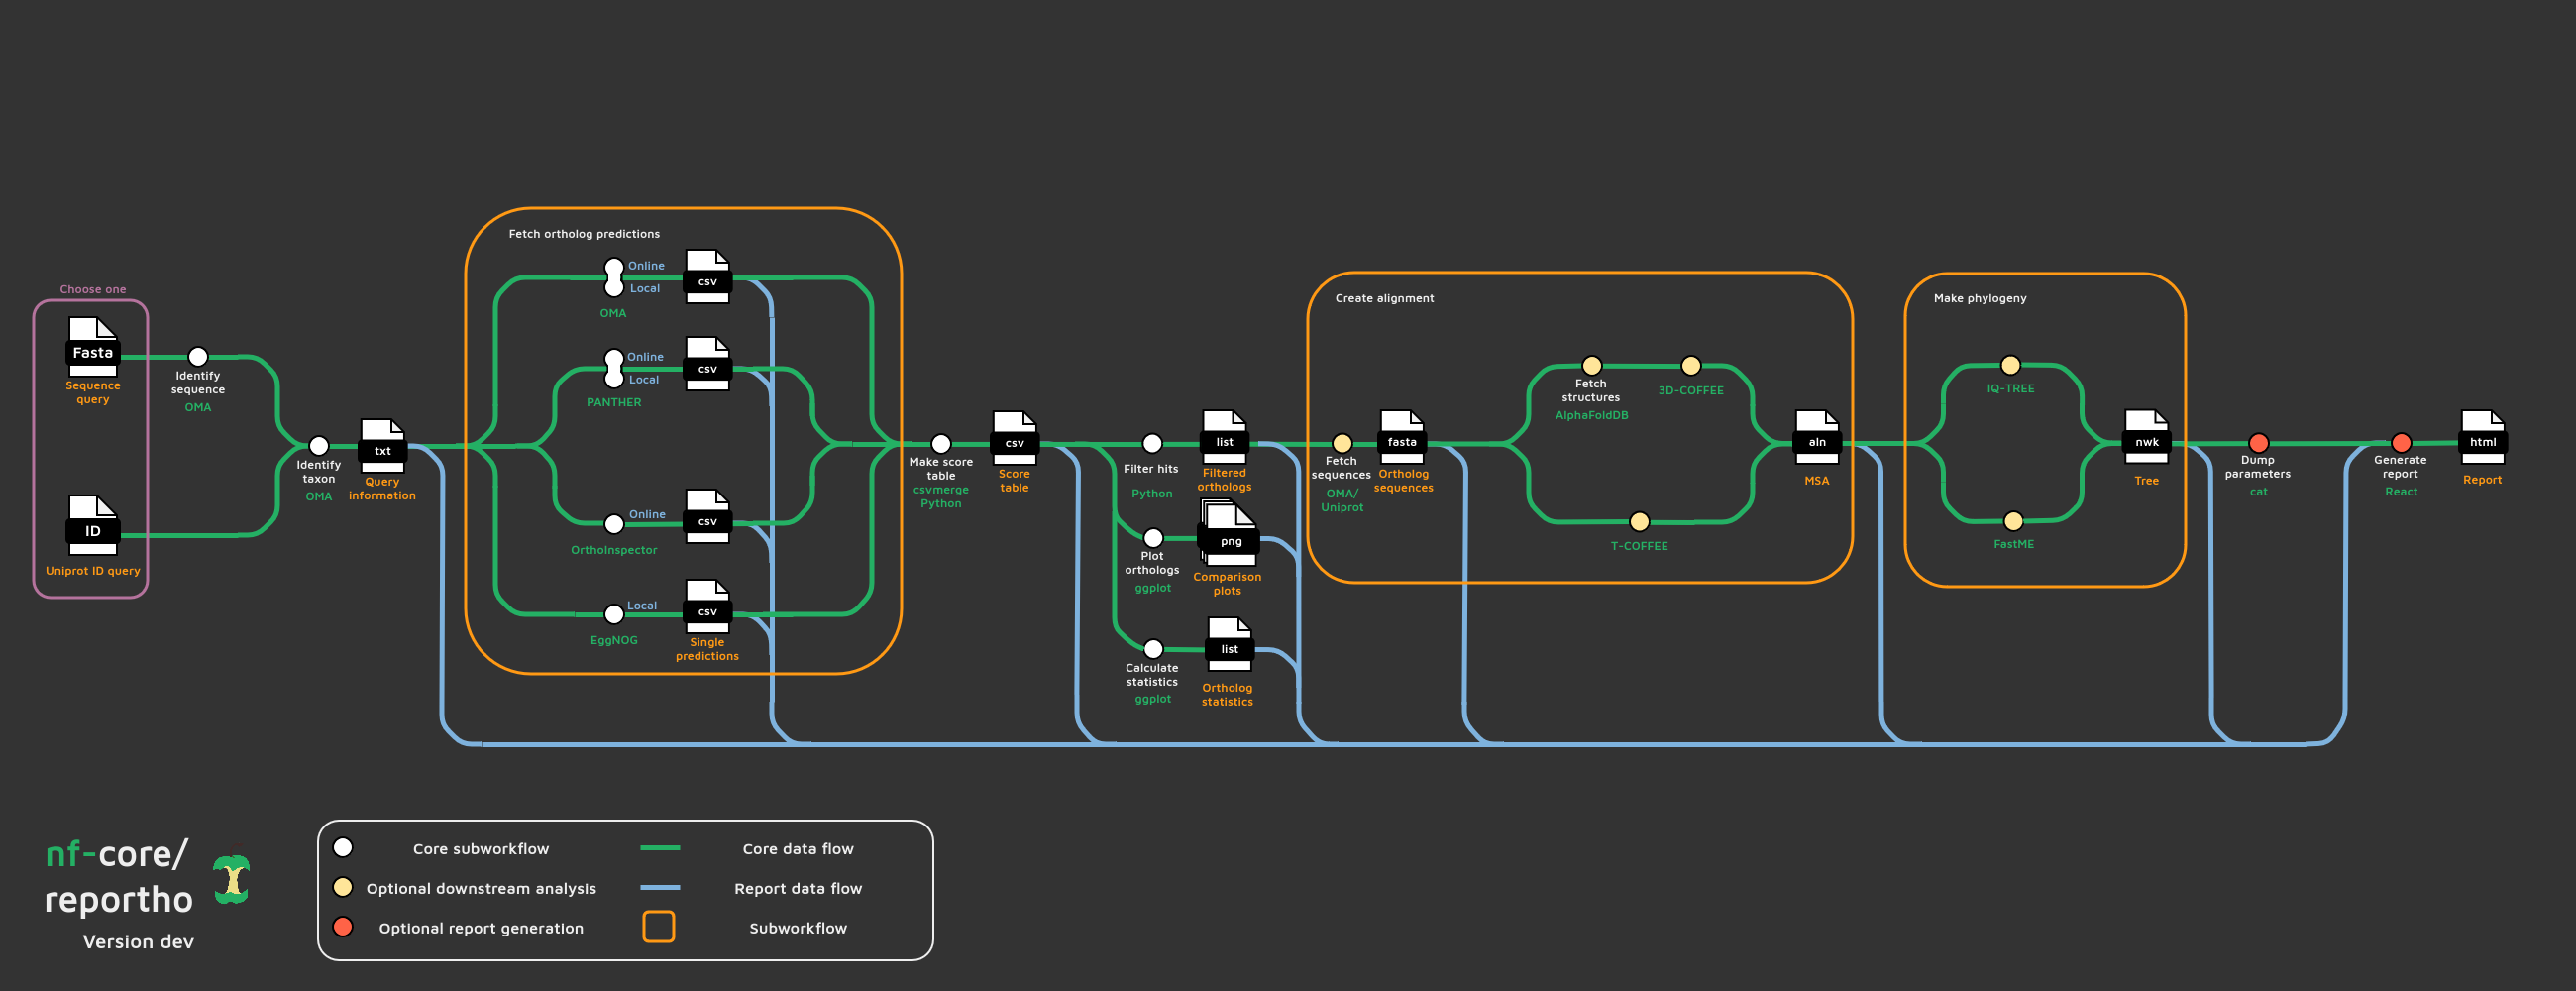Select the red Generate report node
This screenshot has width=2576, height=991.
tap(2400, 443)
